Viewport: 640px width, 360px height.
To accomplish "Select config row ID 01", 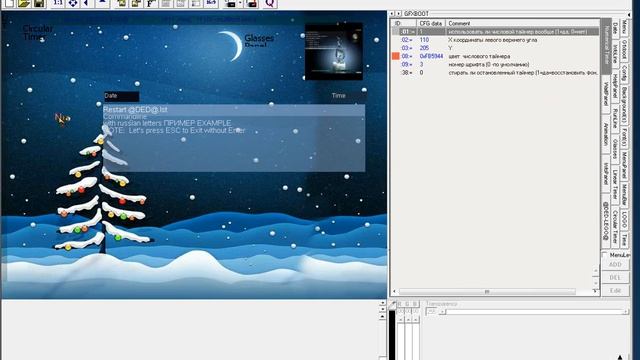I will pos(495,31).
